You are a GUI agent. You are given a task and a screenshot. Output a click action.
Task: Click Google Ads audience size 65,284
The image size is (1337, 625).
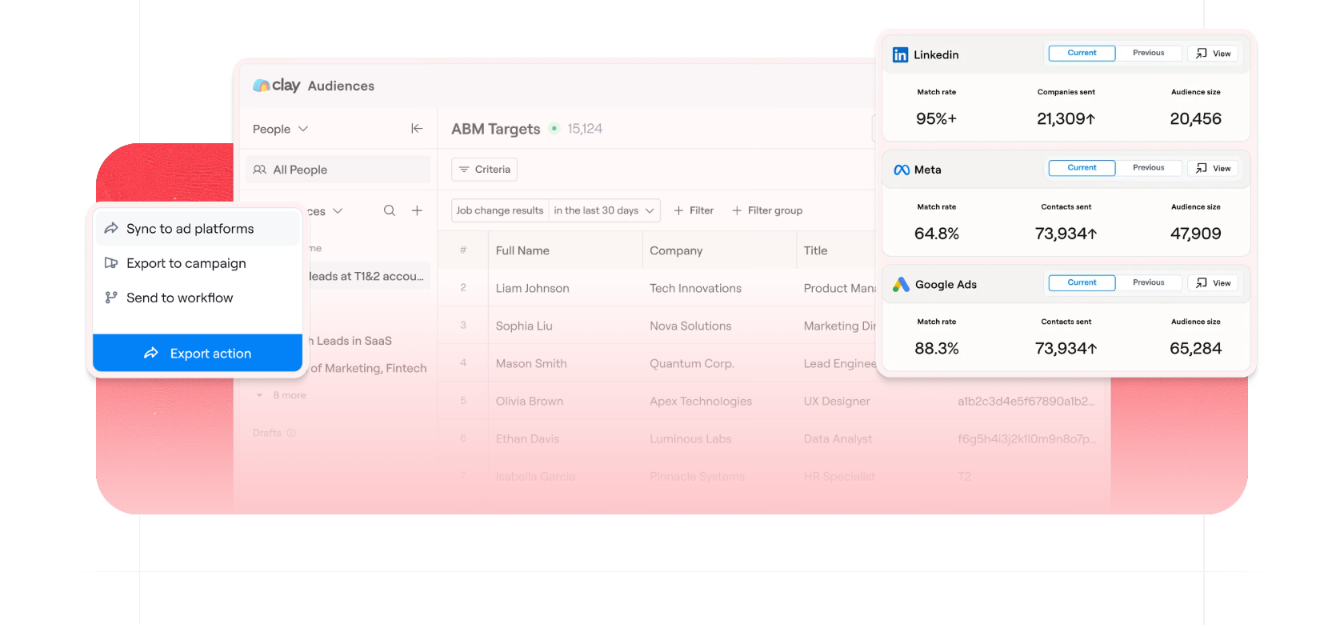(1196, 348)
